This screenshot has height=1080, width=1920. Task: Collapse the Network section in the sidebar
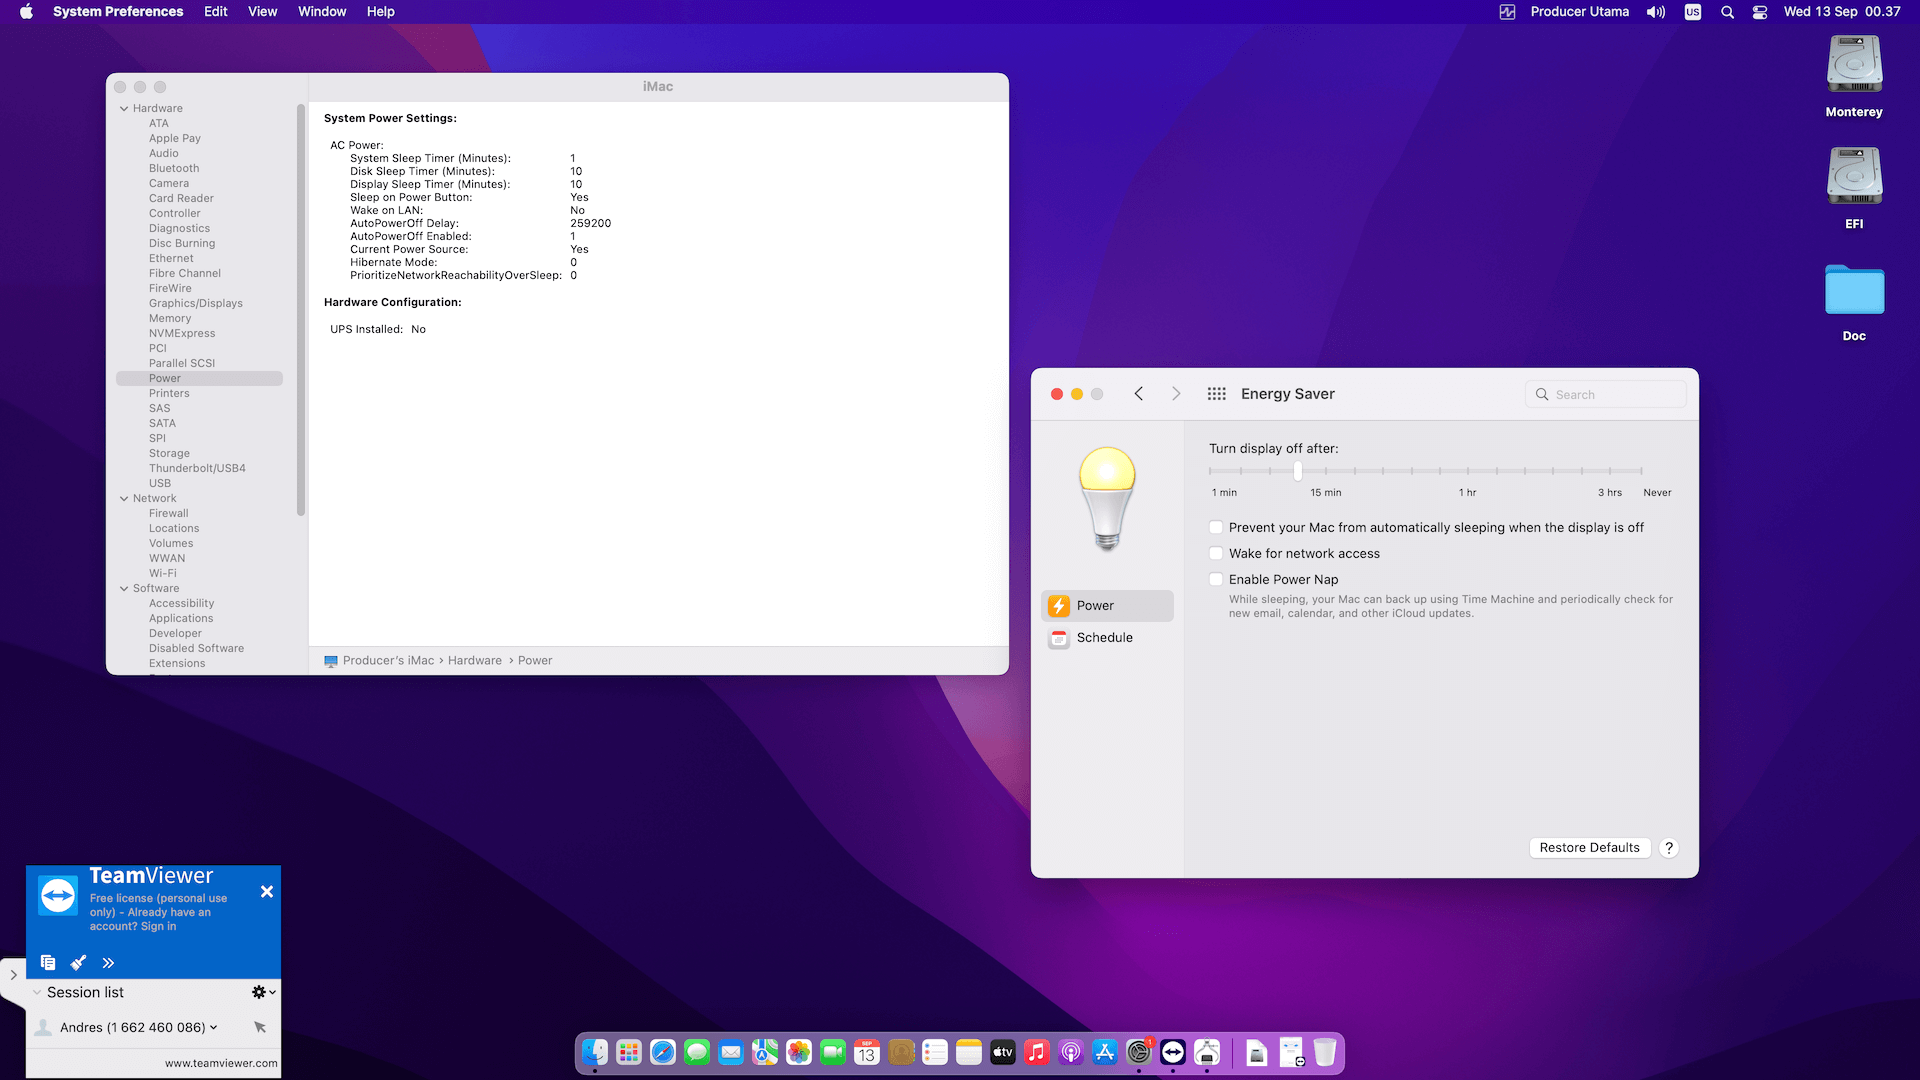pos(124,498)
